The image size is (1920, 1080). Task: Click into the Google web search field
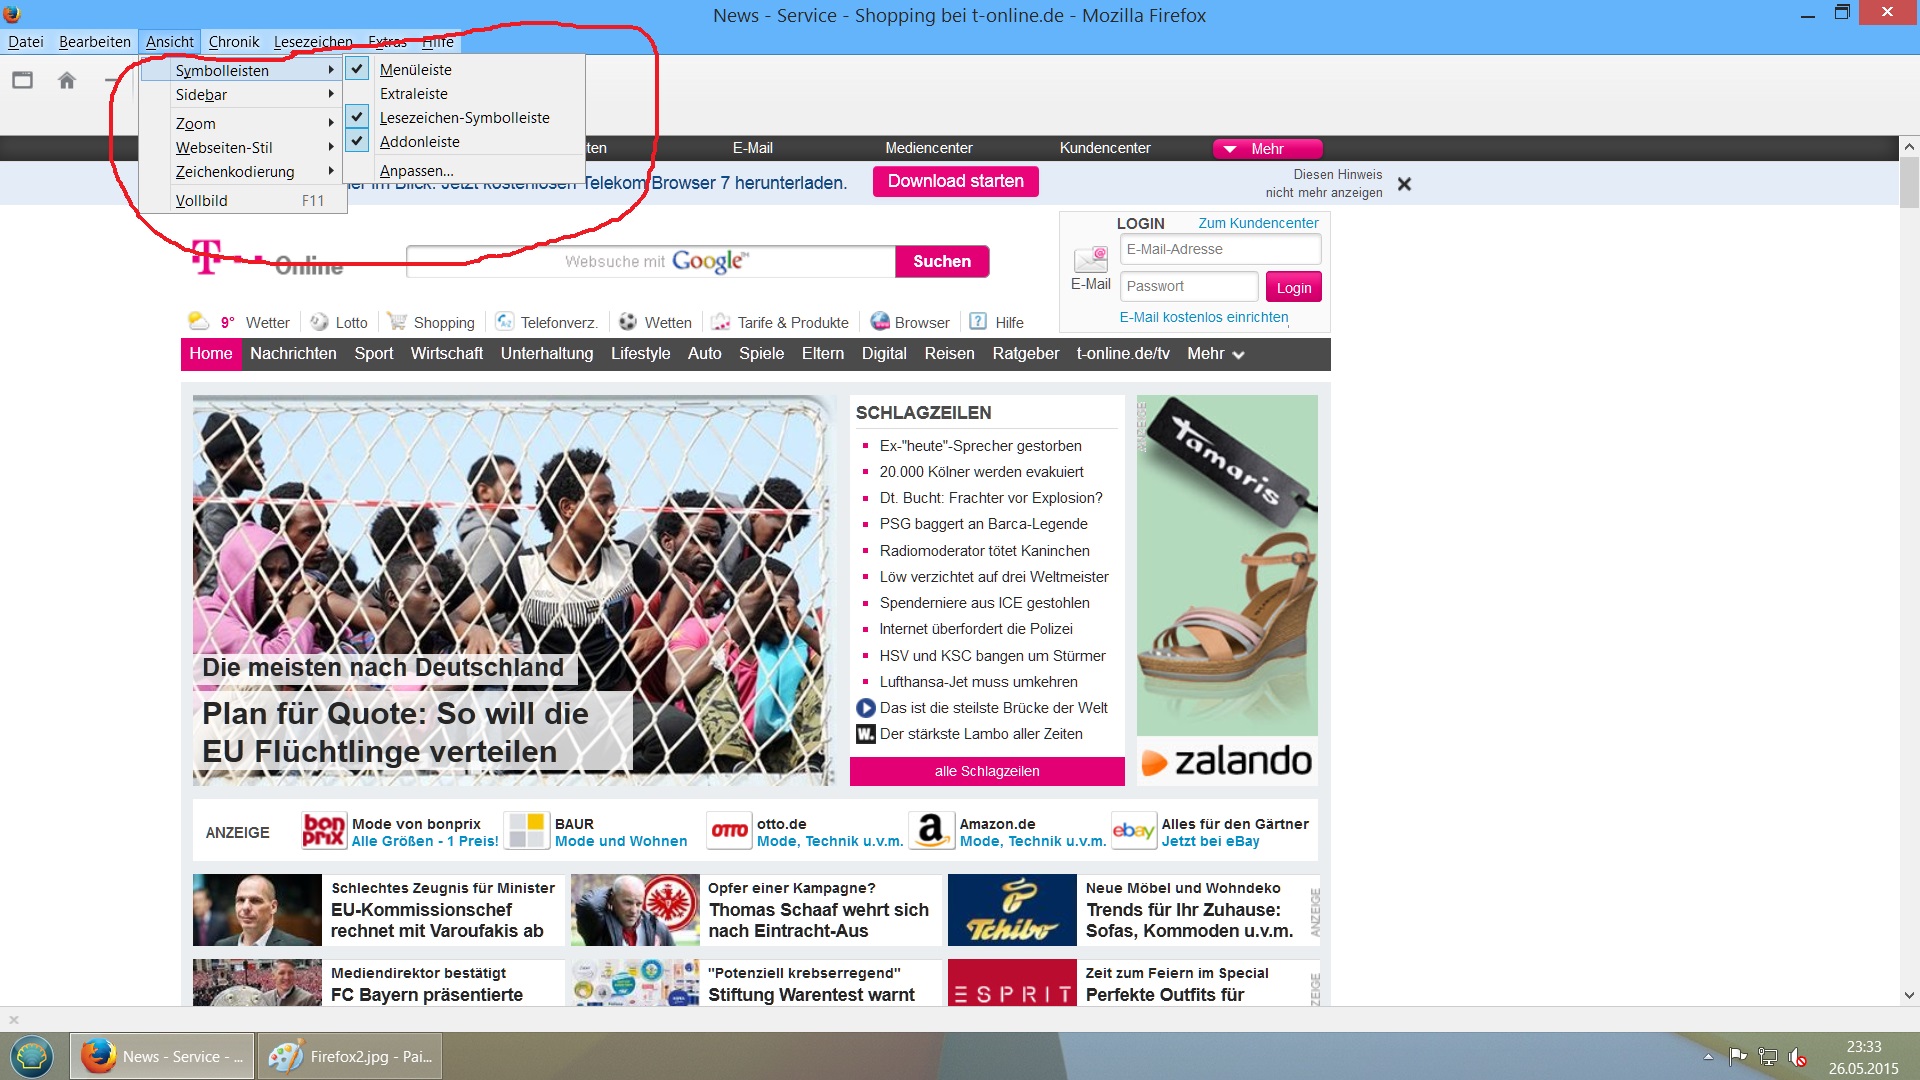coord(651,261)
